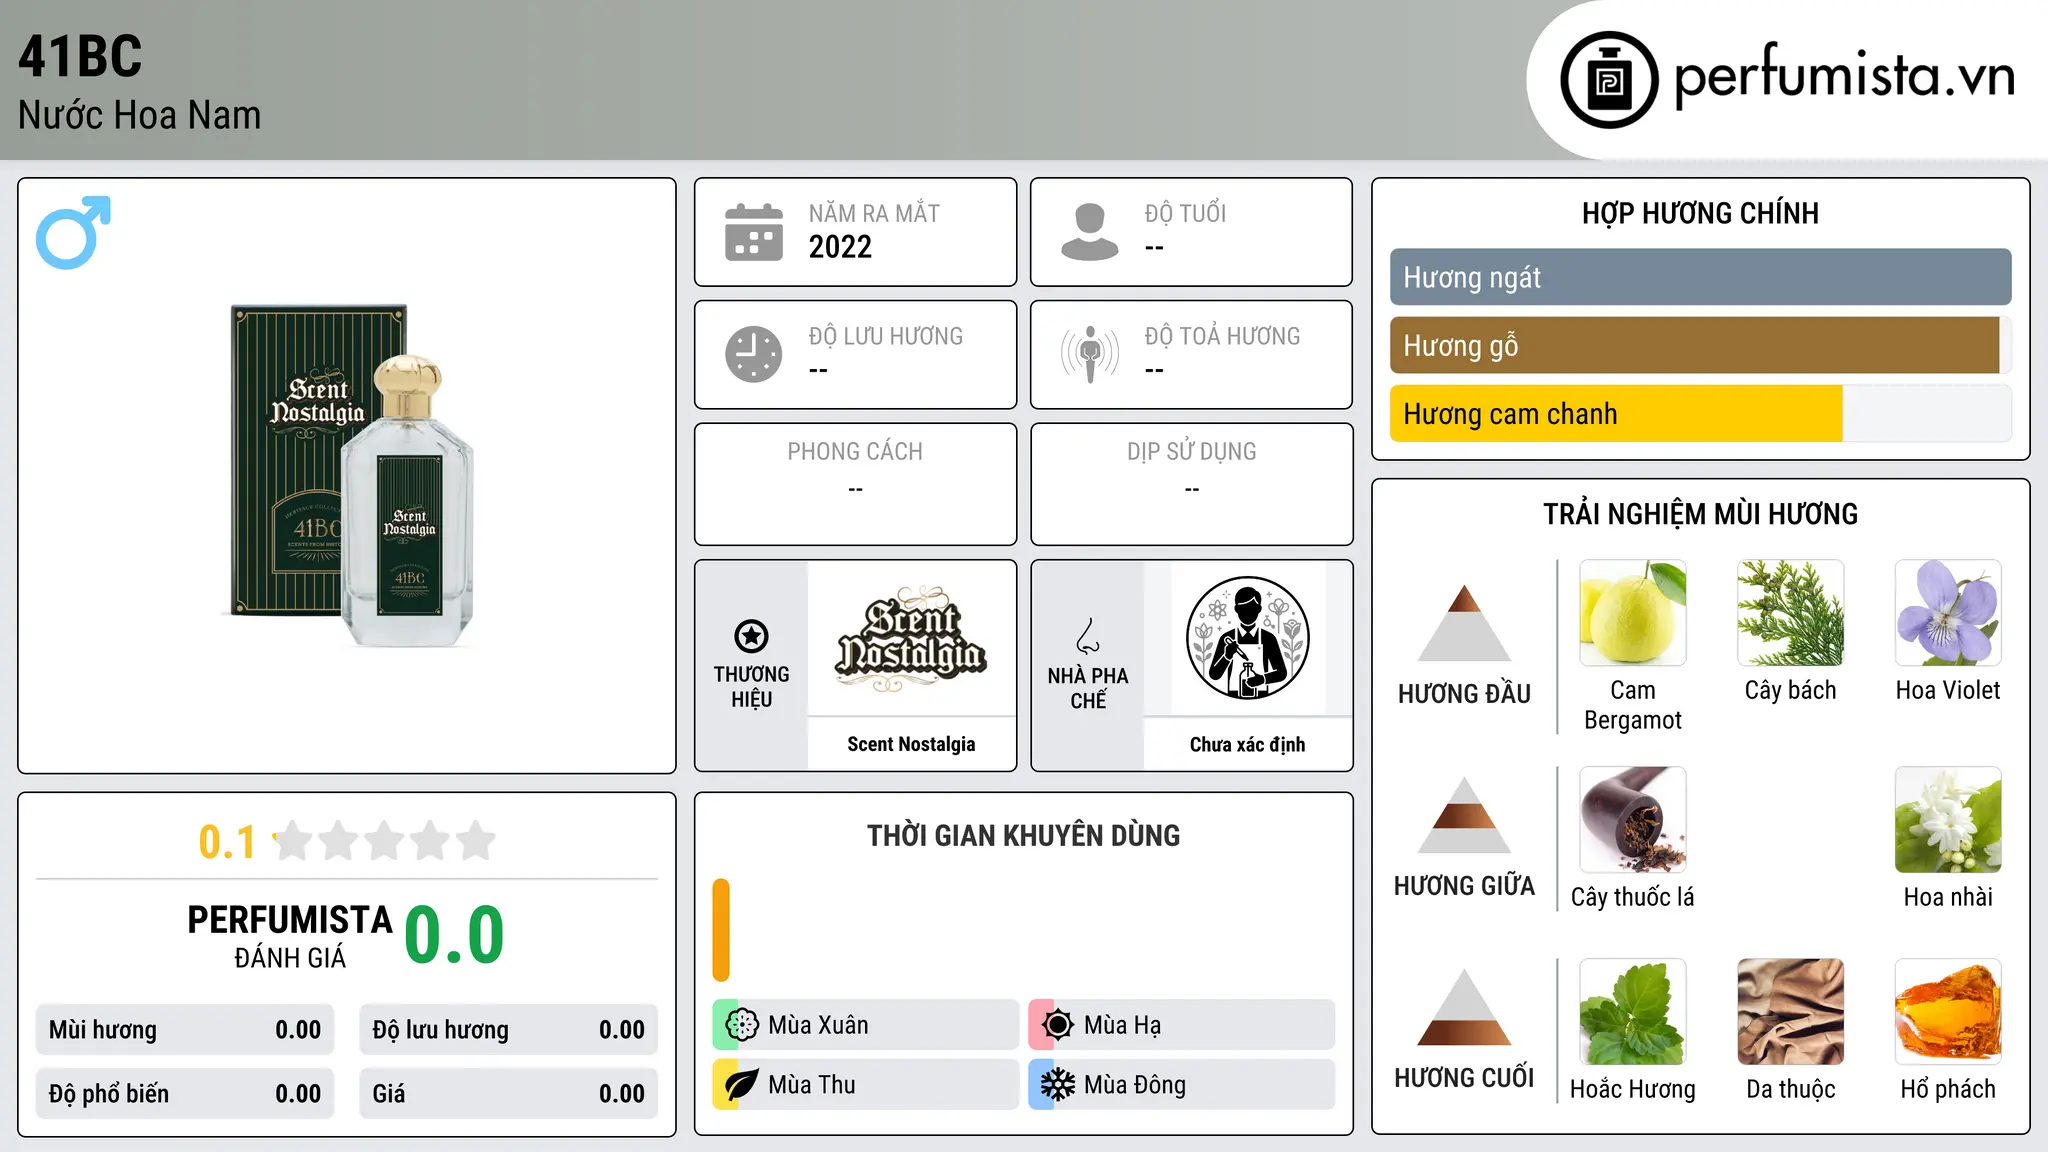Screen dimensions: 2048x1152
Task: Click the Nước Hoa Nam subtitle
Action: (x=139, y=115)
